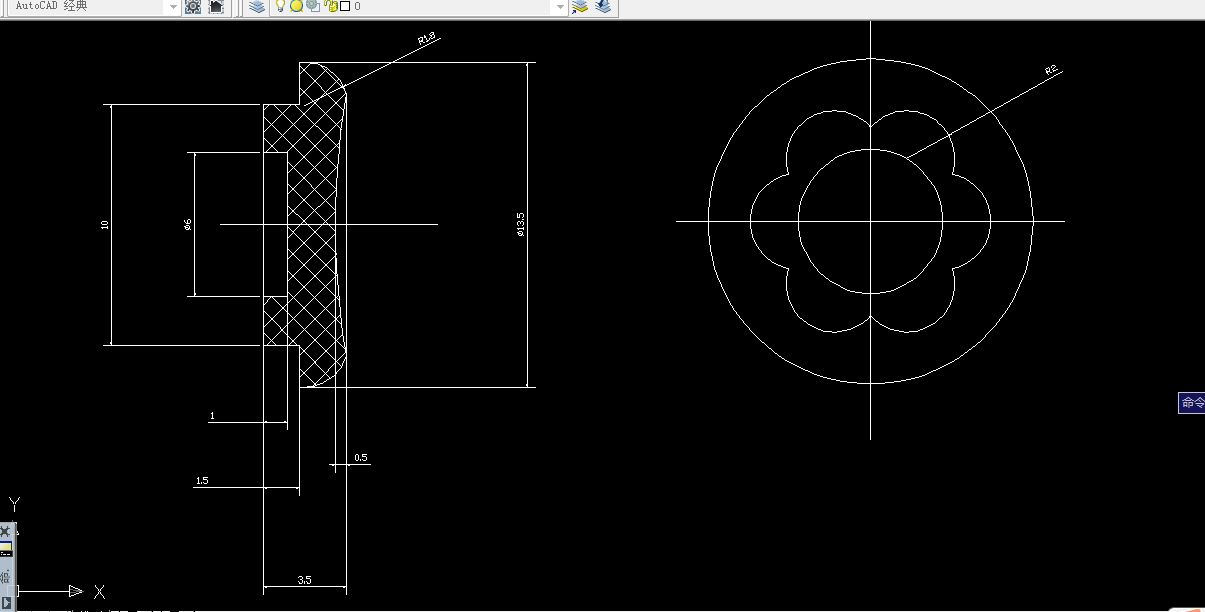Viewport: 1205px width, 612px height.
Task: Select the 10 vertical dimension text
Action: pyautogui.click(x=105, y=225)
